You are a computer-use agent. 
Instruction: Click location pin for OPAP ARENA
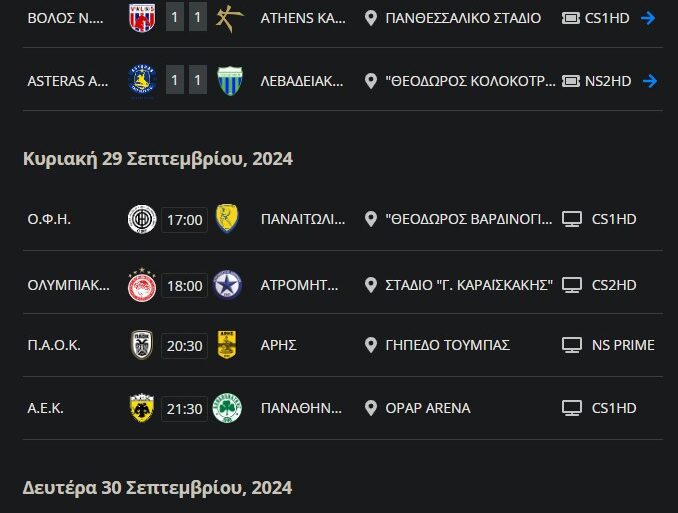pos(371,408)
